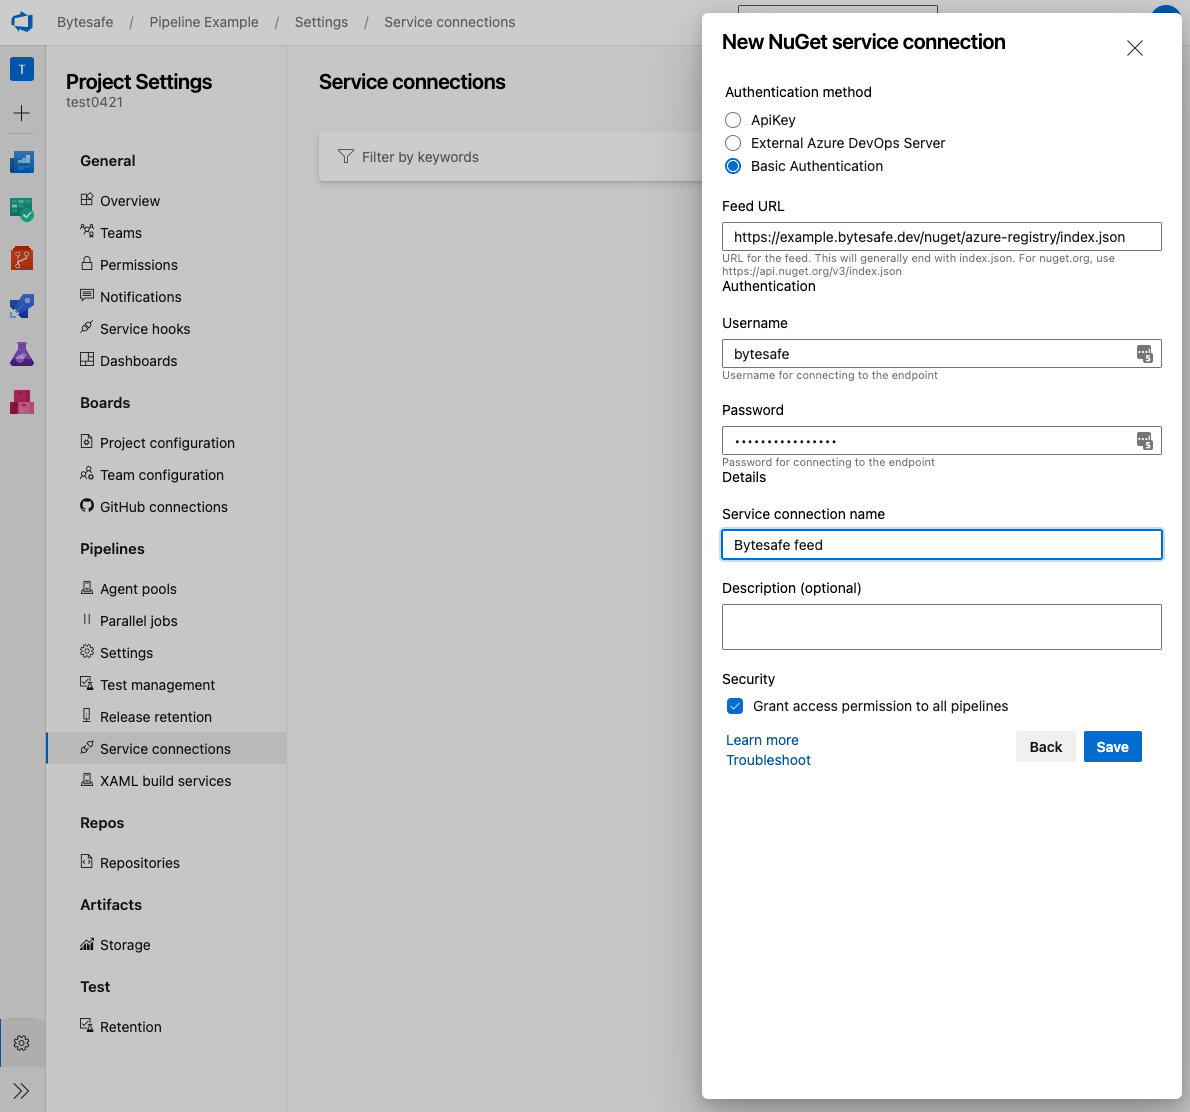Viewport: 1190px width, 1112px height.
Task: Click password manager icon in Password field
Action: coord(1144,441)
